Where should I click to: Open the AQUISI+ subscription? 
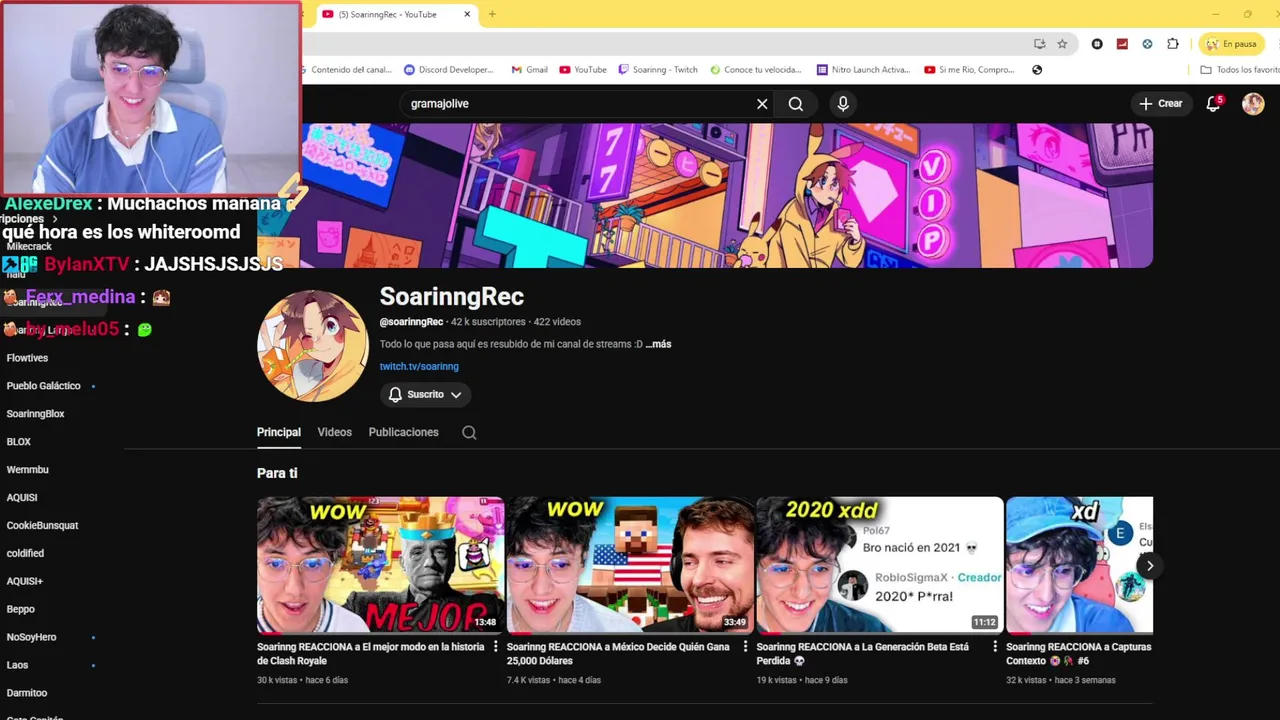point(25,581)
